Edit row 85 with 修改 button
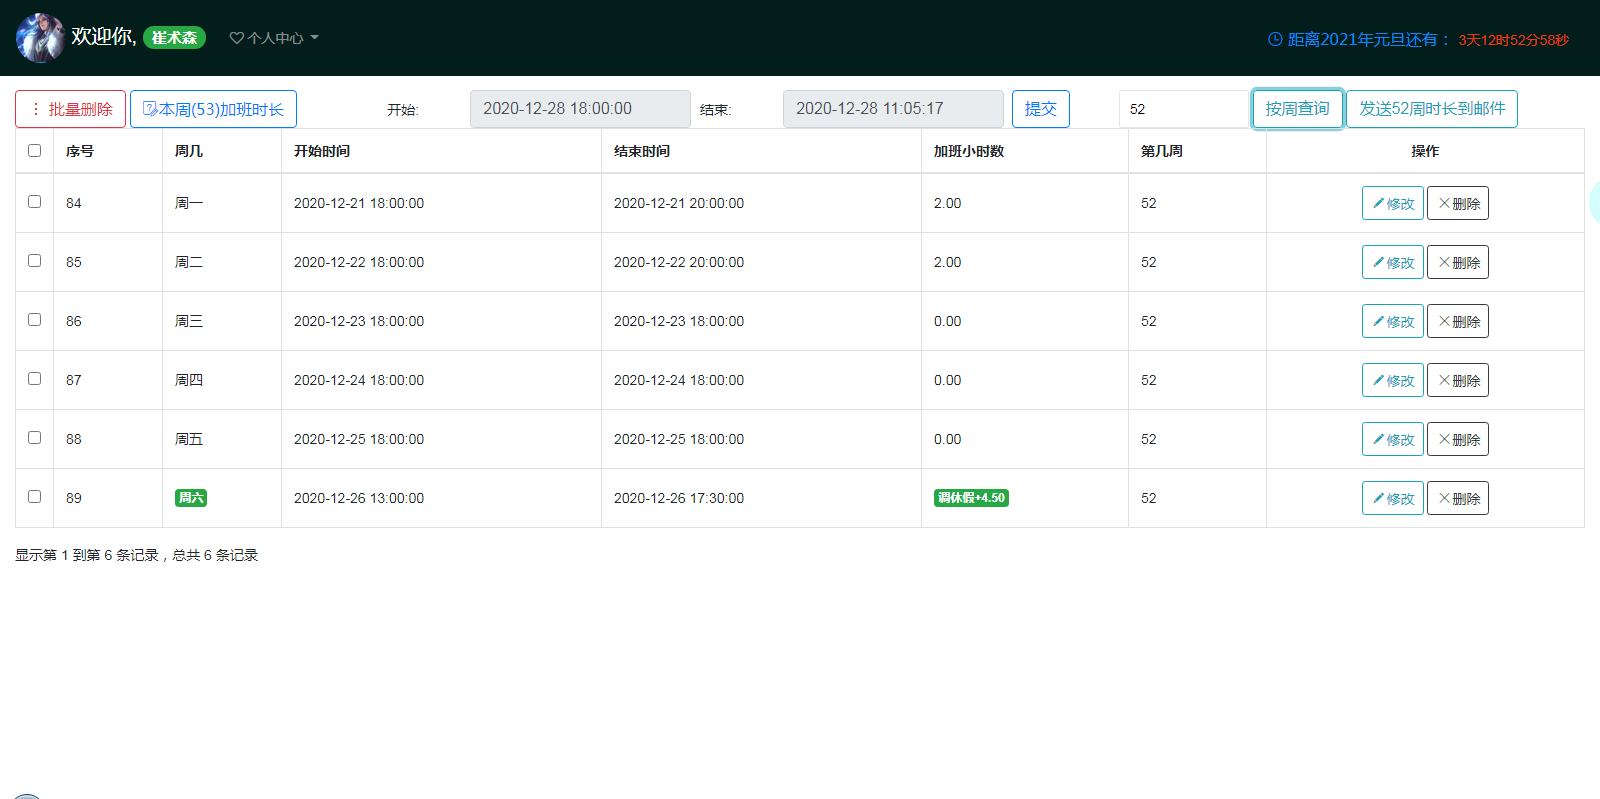1600x799 pixels. click(1393, 262)
